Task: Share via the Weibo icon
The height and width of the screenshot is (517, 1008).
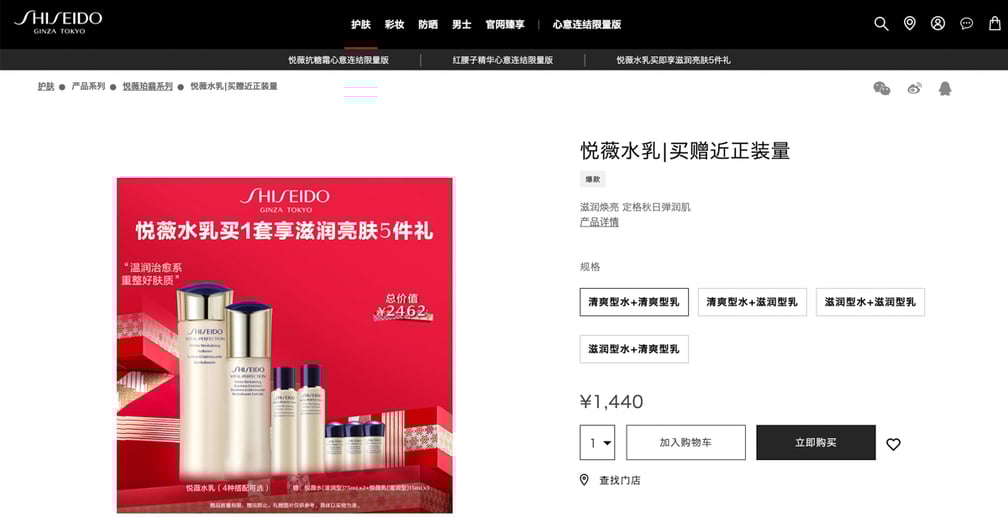Action: [914, 88]
